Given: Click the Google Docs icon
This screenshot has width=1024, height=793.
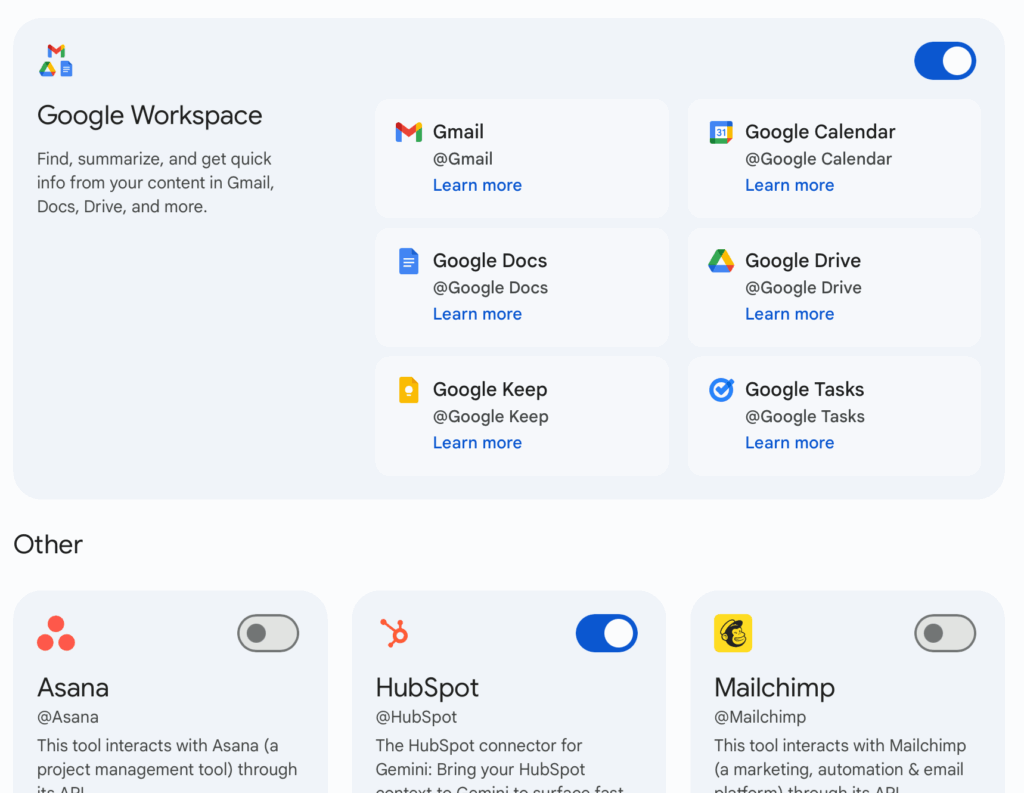Looking at the screenshot, I should [x=408, y=261].
